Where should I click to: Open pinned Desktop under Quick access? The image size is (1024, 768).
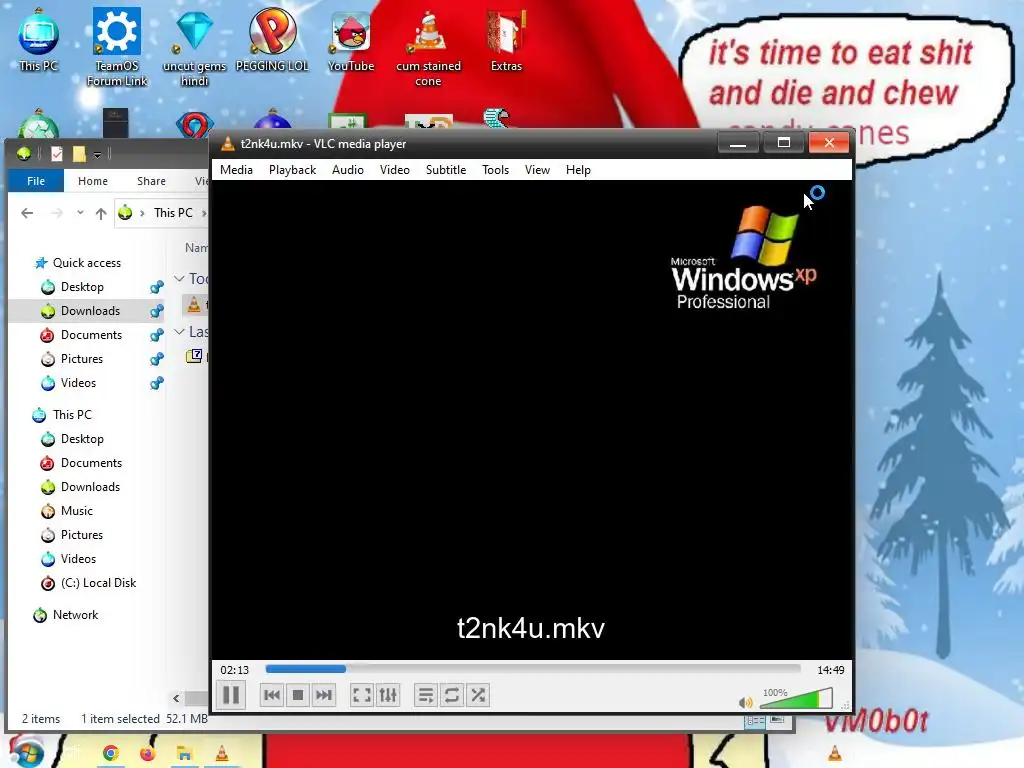(x=82, y=287)
